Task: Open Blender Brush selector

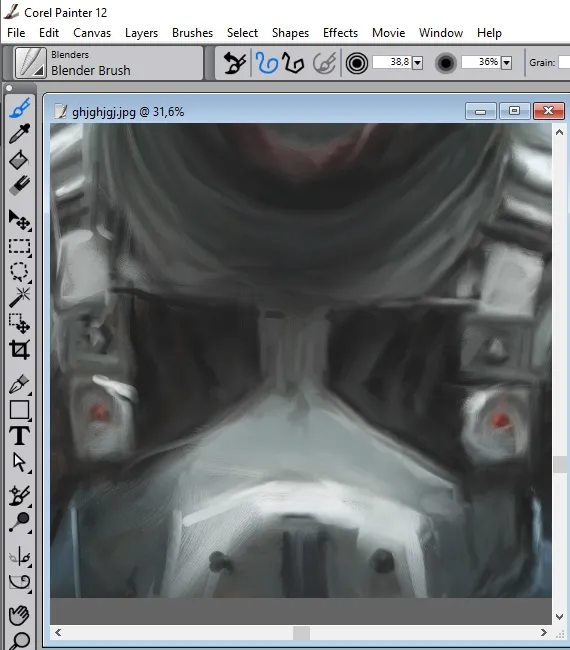Action: click(x=109, y=63)
